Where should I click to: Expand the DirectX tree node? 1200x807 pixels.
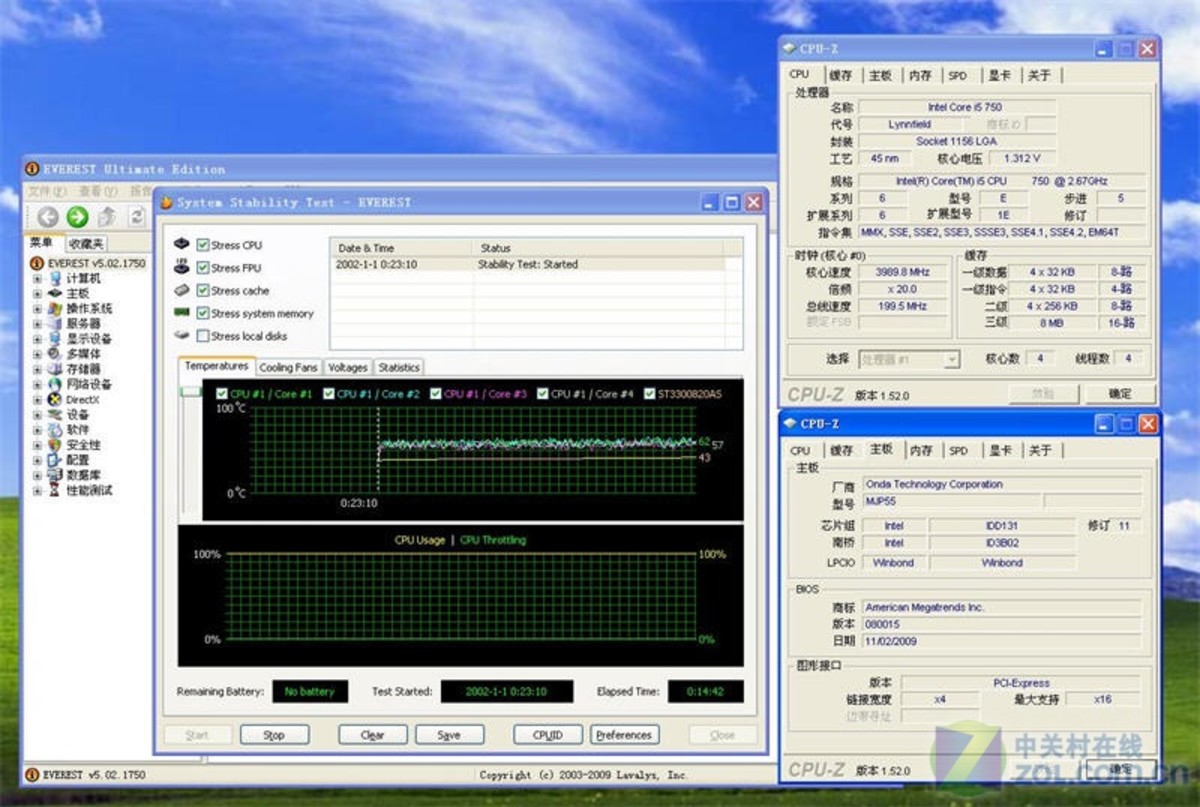pos(38,399)
